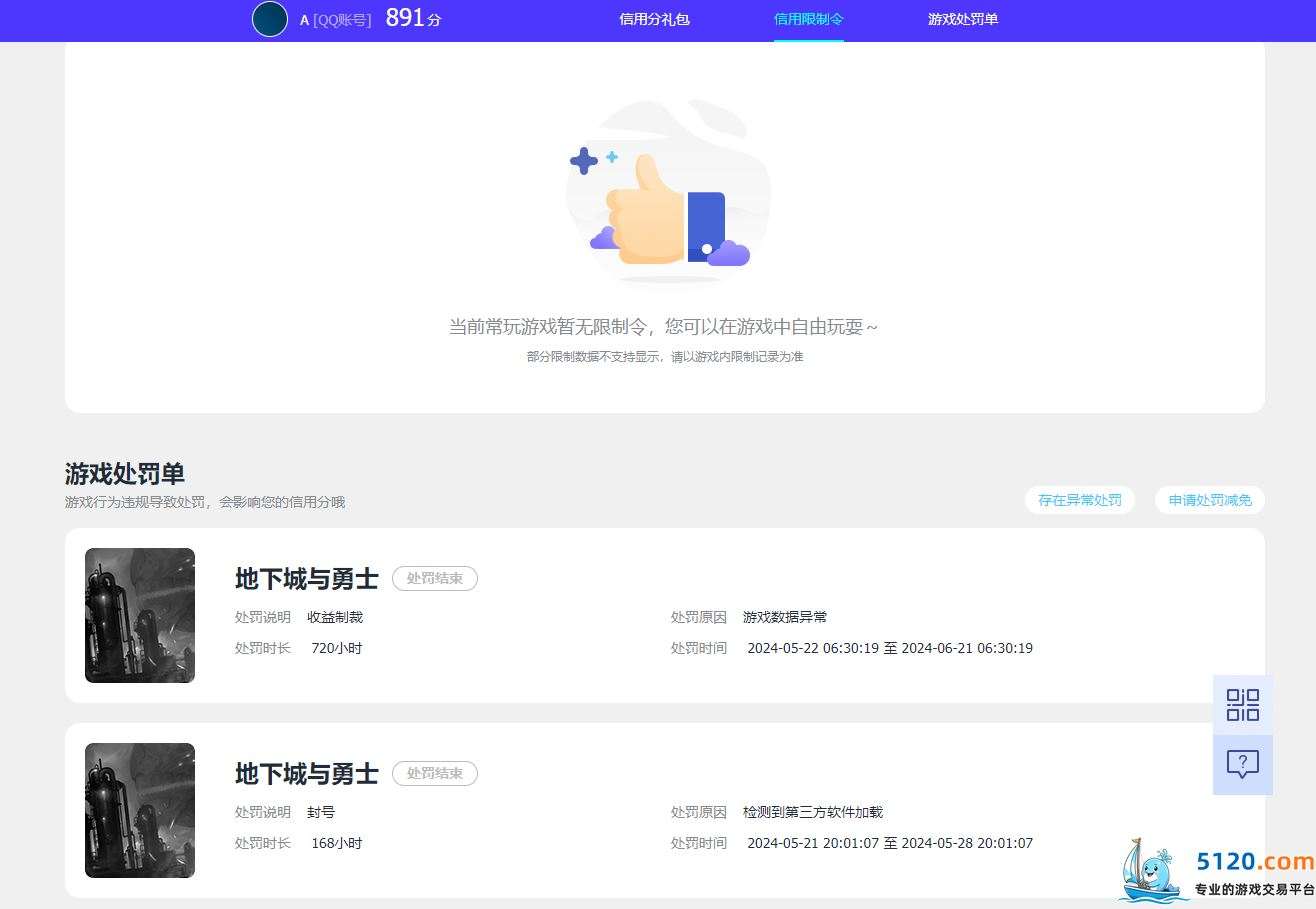Click the user avatar icon

270,19
